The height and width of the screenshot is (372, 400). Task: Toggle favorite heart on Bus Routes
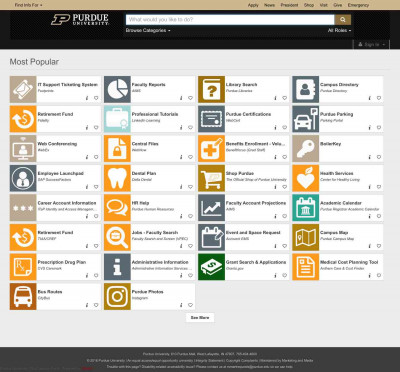(96, 305)
